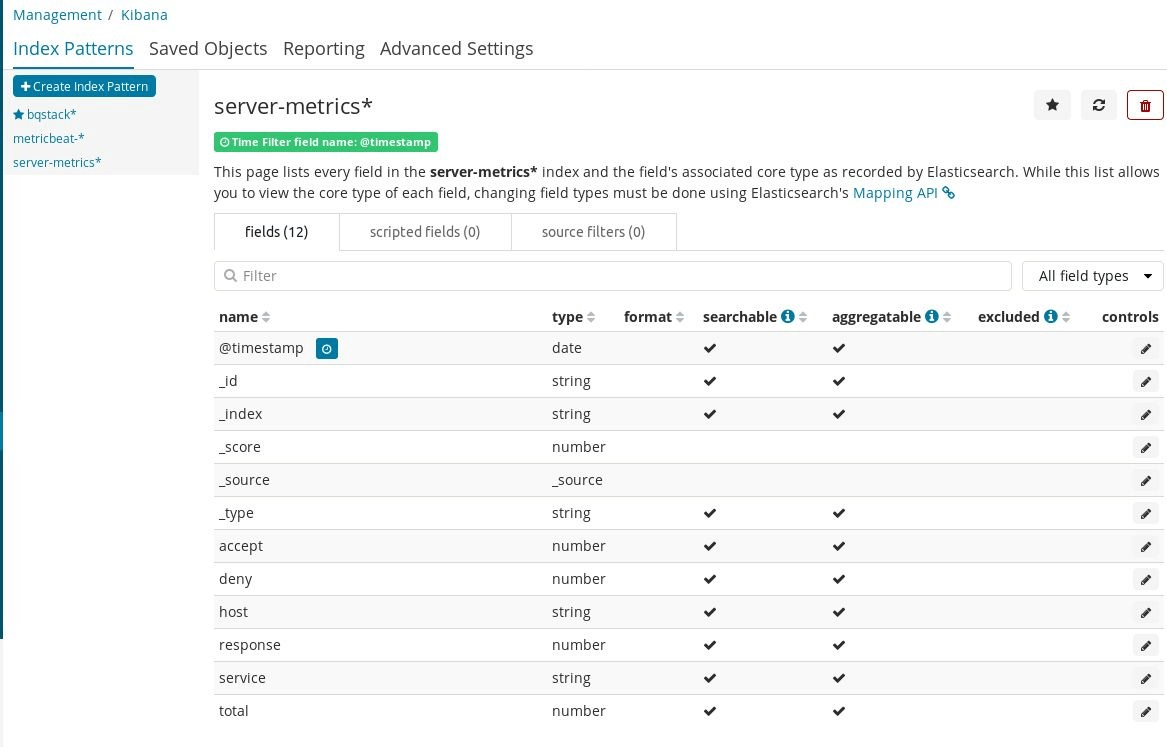The height and width of the screenshot is (747, 1167).
Task: Click the refresh field list icon
Action: [x=1099, y=105]
